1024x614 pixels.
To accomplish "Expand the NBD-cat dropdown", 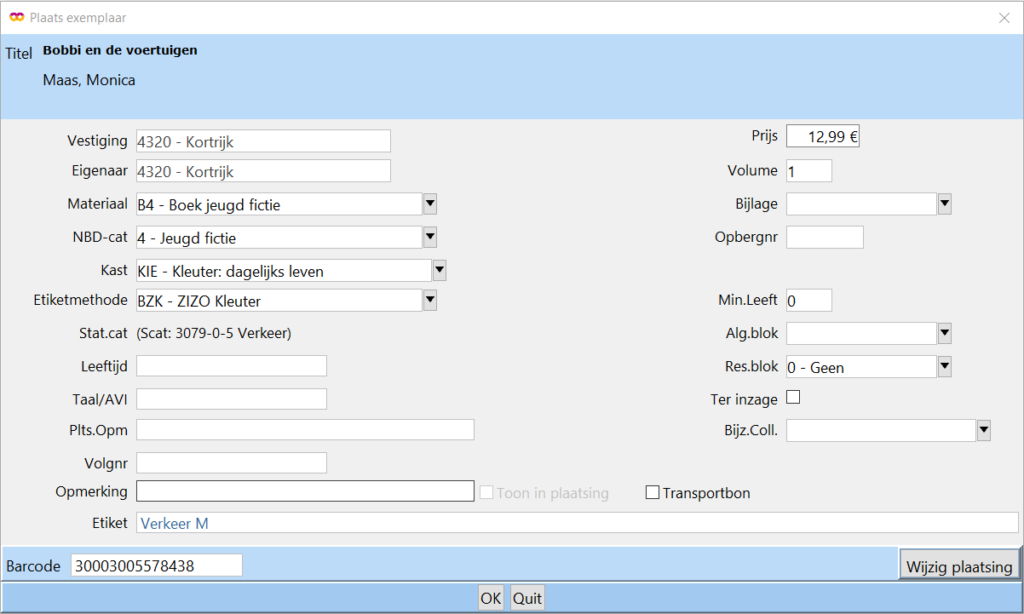I will pyautogui.click(x=430, y=237).
